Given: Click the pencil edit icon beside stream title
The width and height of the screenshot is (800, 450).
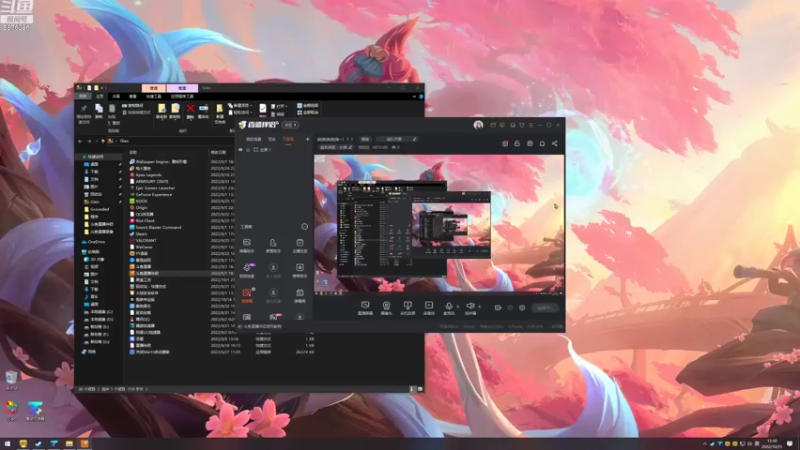Looking at the screenshot, I should pyautogui.click(x=415, y=139).
